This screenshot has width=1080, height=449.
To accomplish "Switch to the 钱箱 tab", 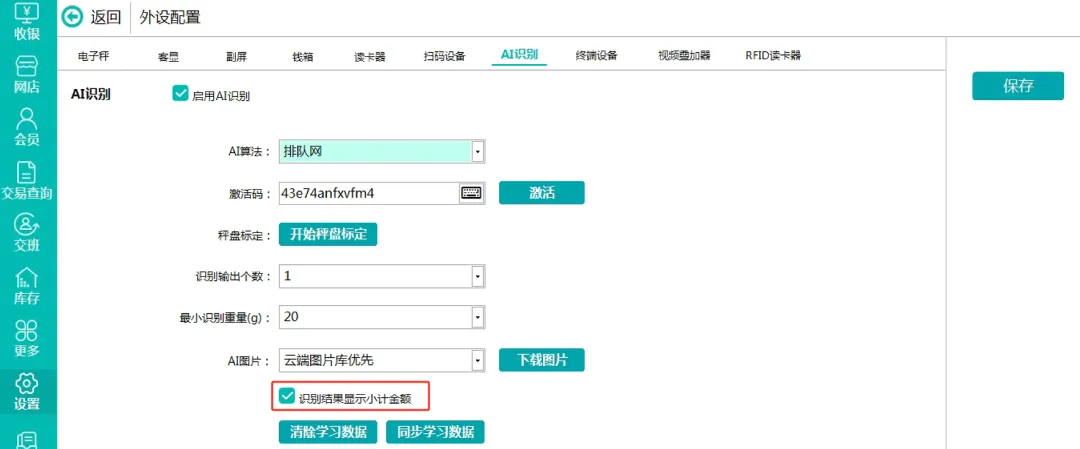I will tap(303, 56).
